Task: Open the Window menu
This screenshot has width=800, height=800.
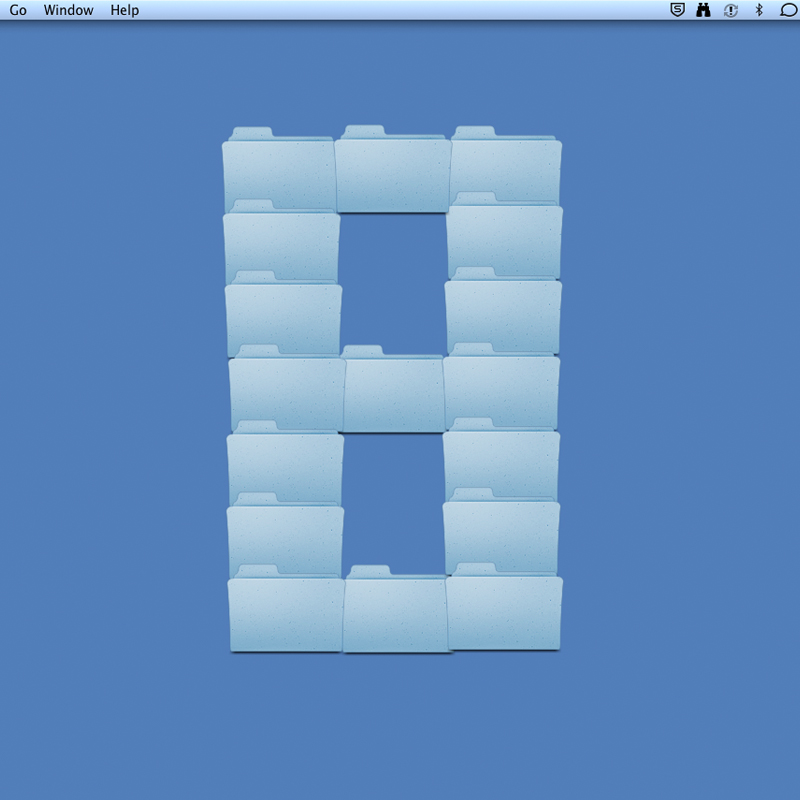Action: point(68,10)
